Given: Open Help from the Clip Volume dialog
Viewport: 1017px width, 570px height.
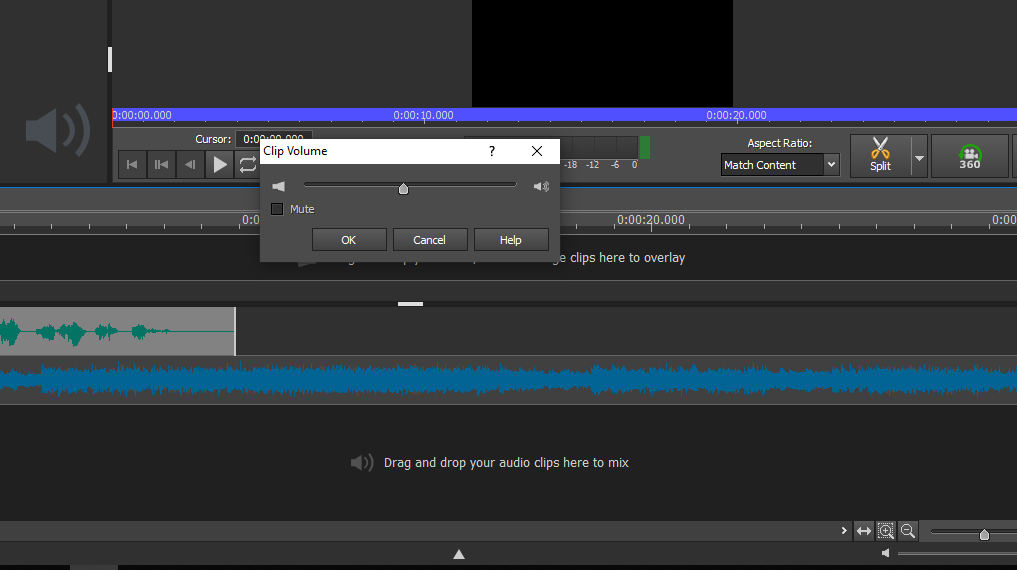Looking at the screenshot, I should 511,240.
